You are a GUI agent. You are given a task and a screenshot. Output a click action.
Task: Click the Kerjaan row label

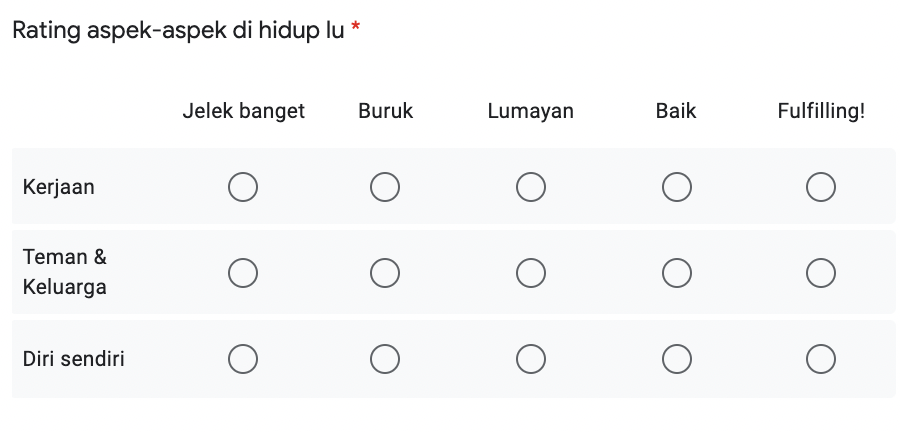59,187
